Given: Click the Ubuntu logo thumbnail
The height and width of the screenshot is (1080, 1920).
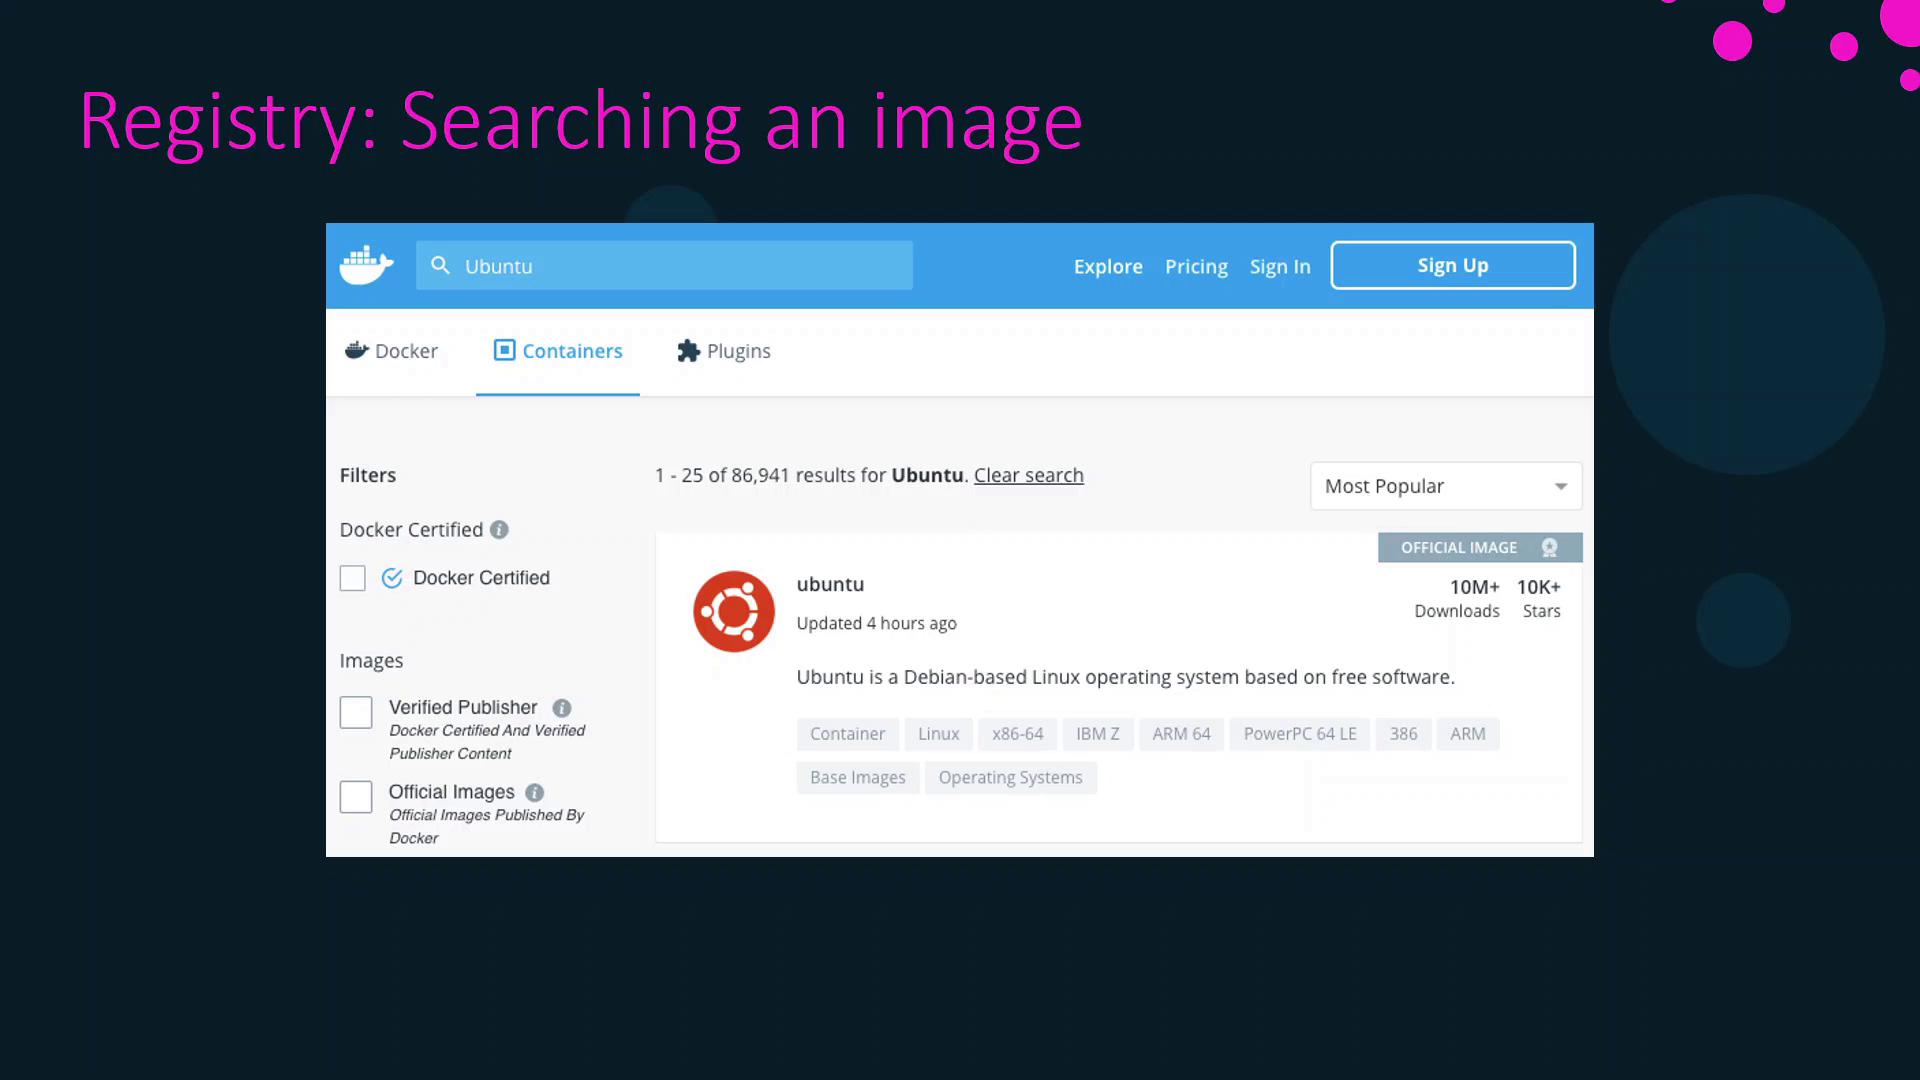Looking at the screenshot, I should click(x=734, y=611).
